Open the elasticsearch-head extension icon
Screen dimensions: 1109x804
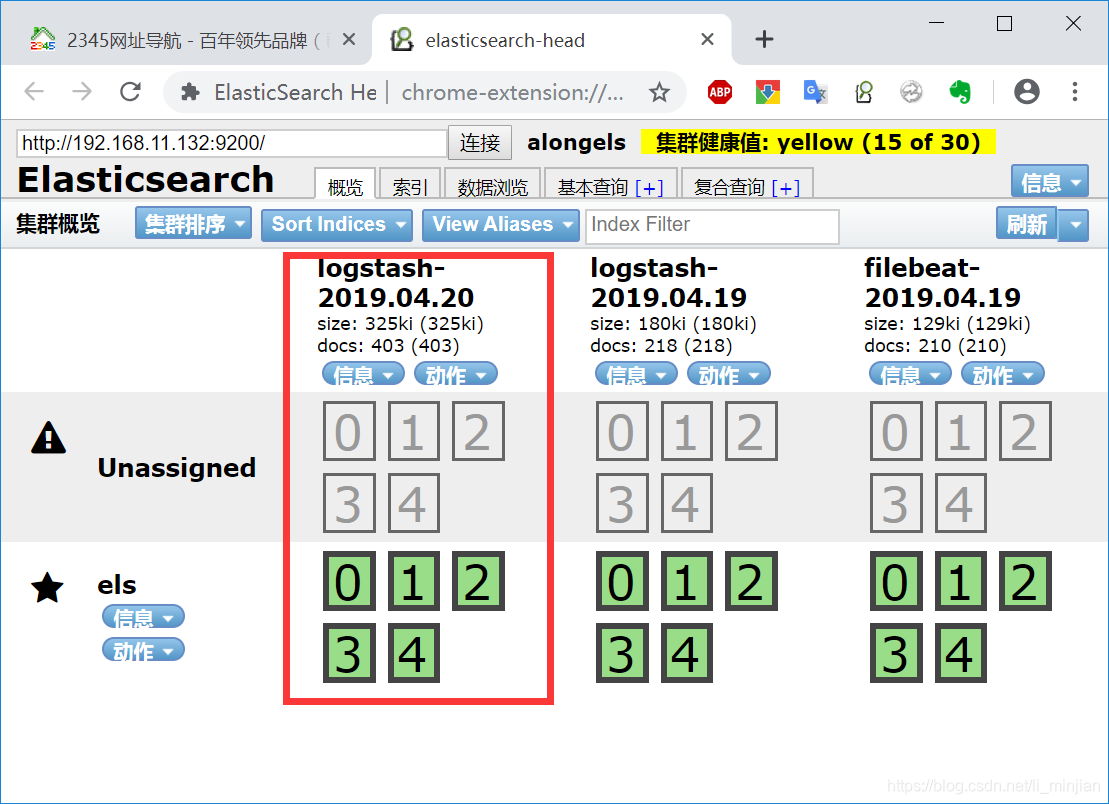[864, 92]
